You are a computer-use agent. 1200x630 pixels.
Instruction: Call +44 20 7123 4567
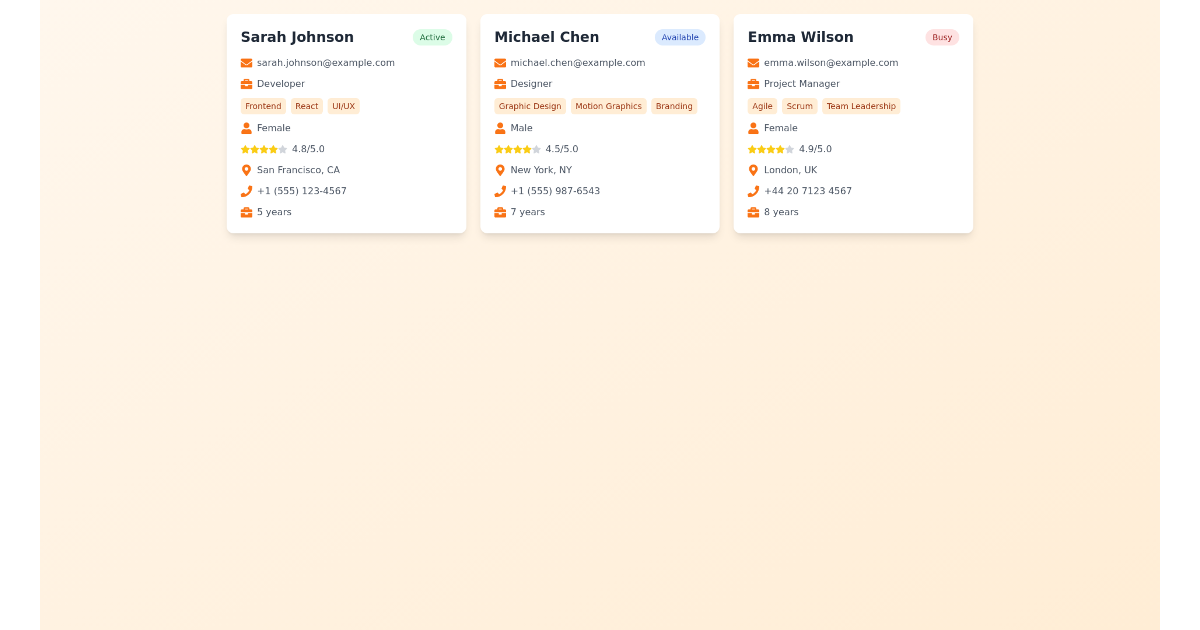pos(808,191)
